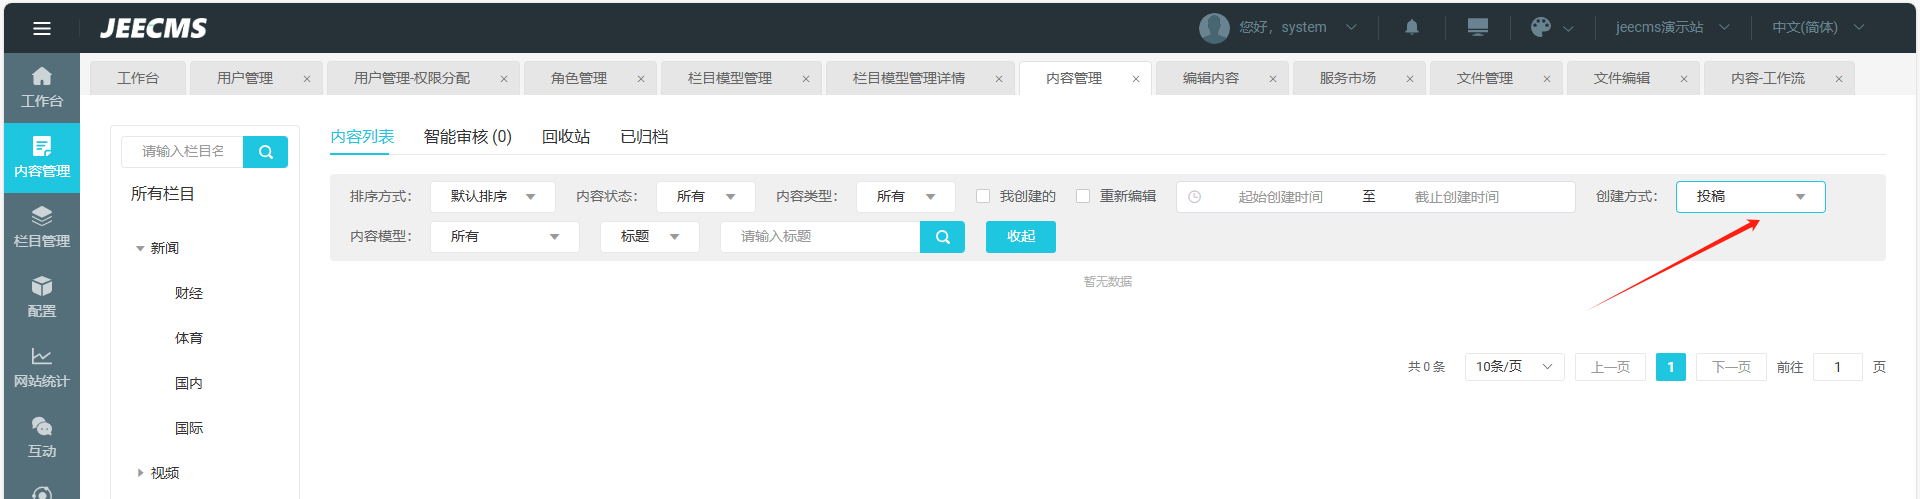Select 内容管理 in the sidebar

pyautogui.click(x=42, y=158)
